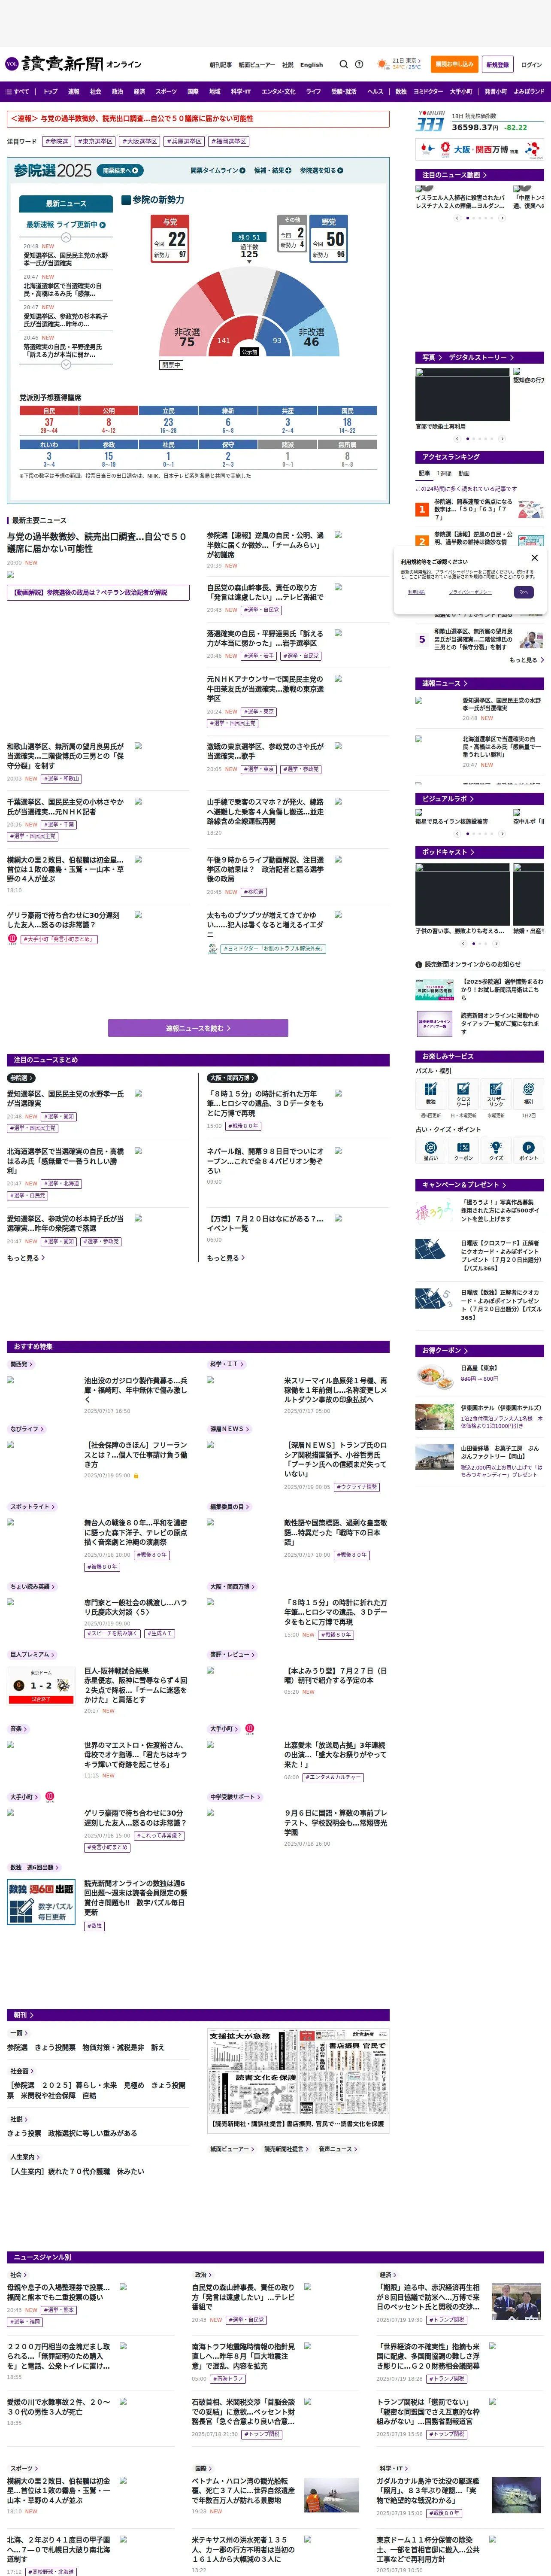Switch to 1週間 ranking tab

point(444,474)
